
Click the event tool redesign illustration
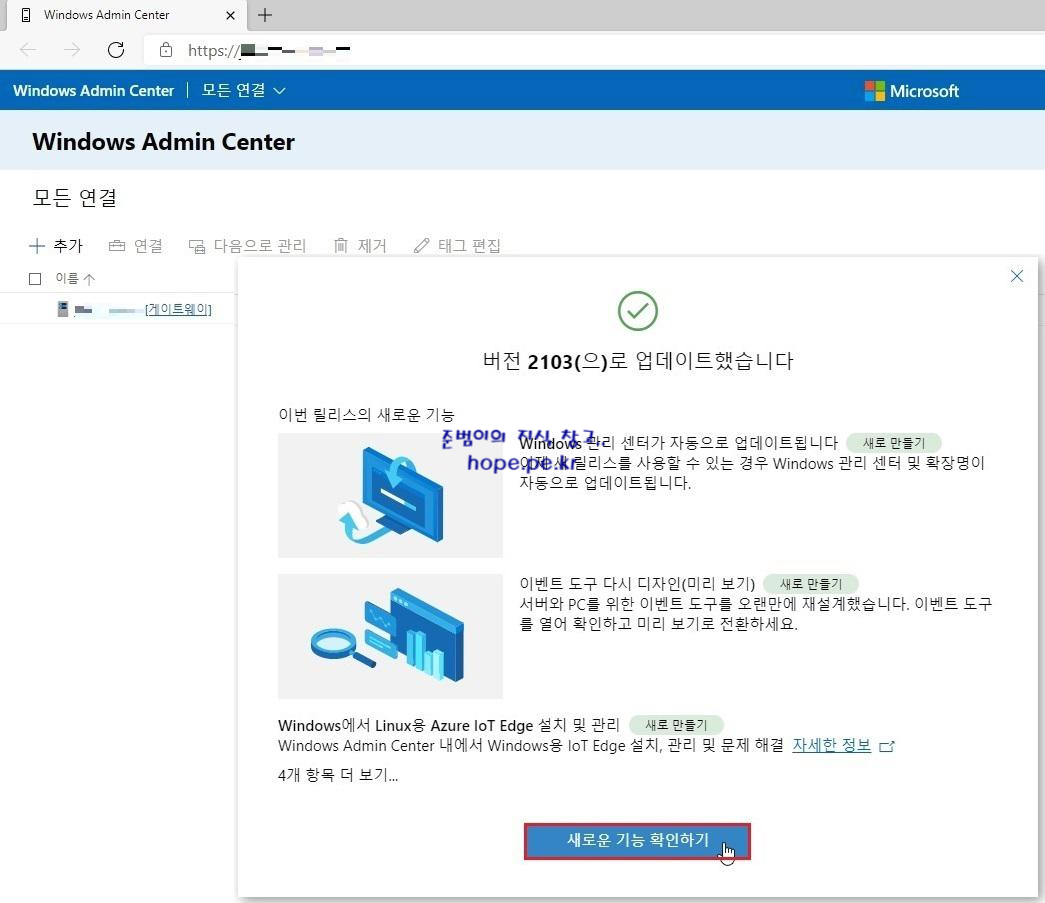391,636
